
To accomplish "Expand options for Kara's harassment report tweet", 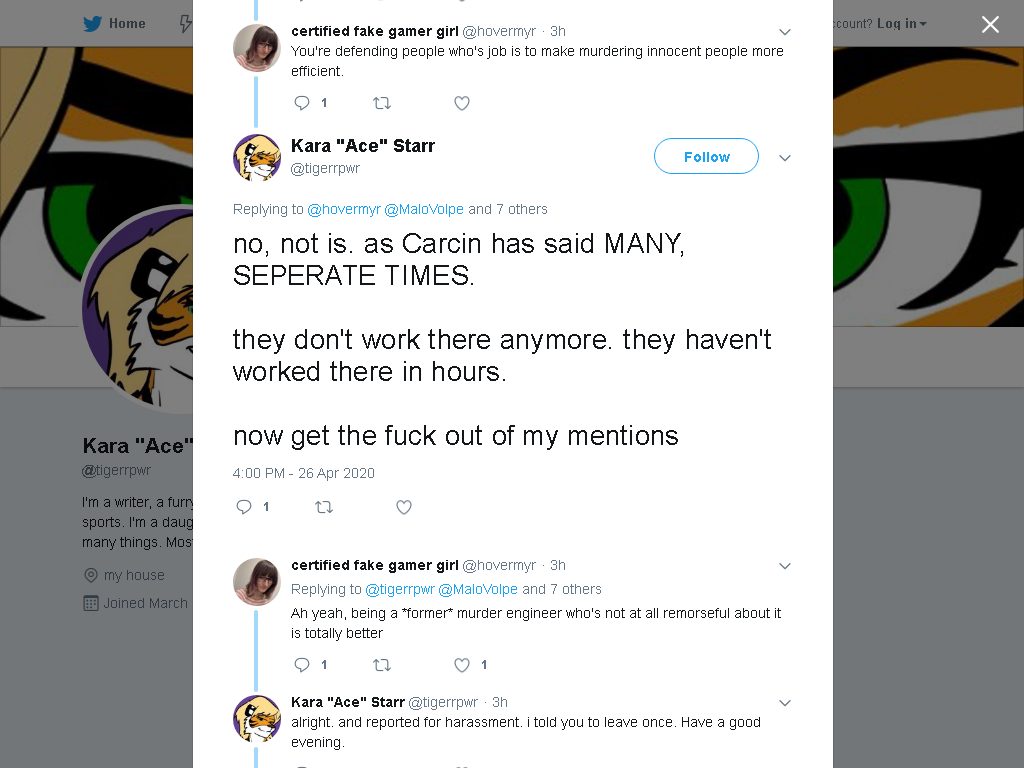I will pyautogui.click(x=785, y=703).
